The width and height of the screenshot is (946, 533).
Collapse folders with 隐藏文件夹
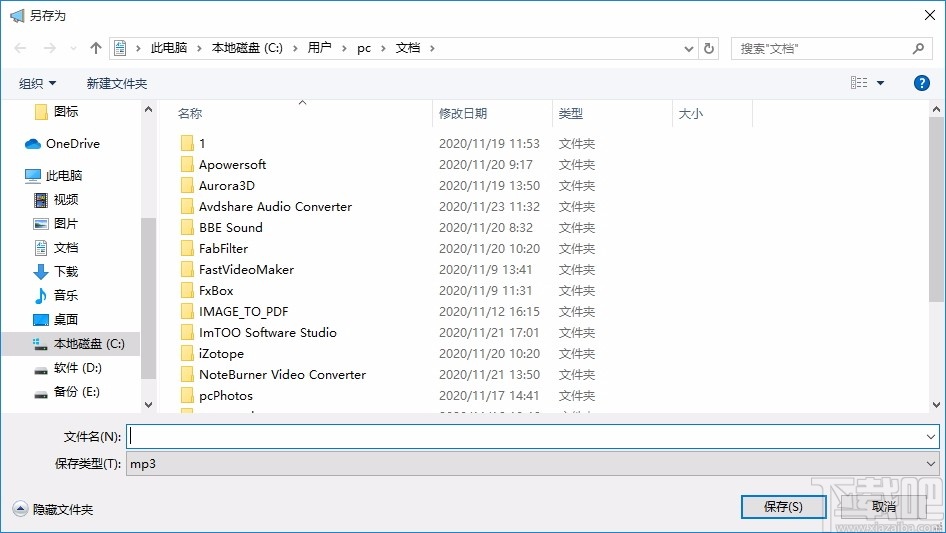click(53, 509)
